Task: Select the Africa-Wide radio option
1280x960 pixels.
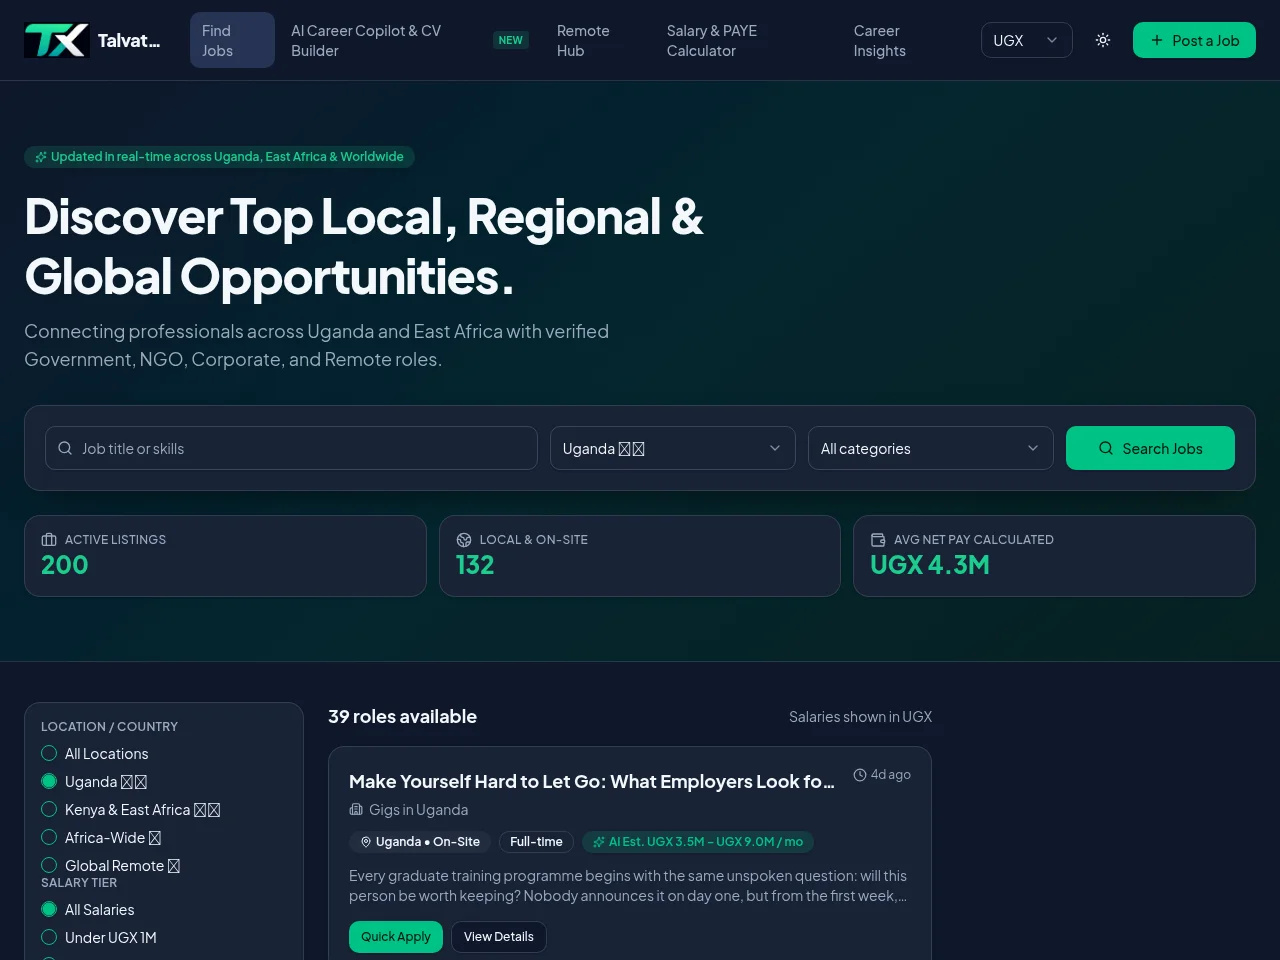Action: click(49, 837)
